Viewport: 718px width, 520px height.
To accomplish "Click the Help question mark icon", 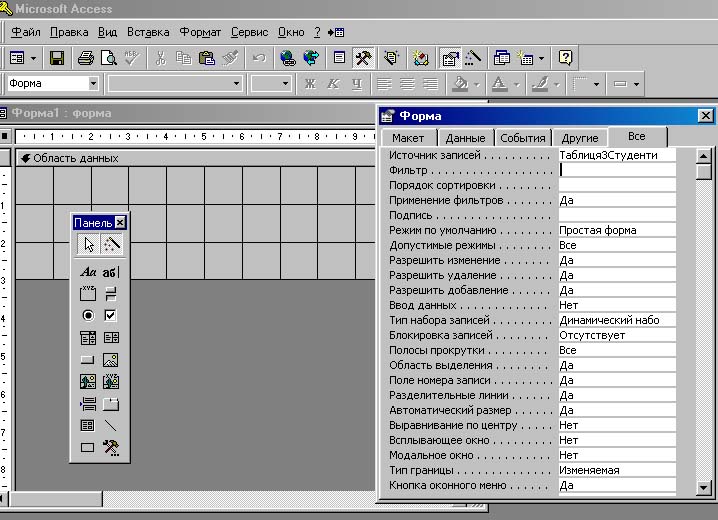I will point(566,58).
